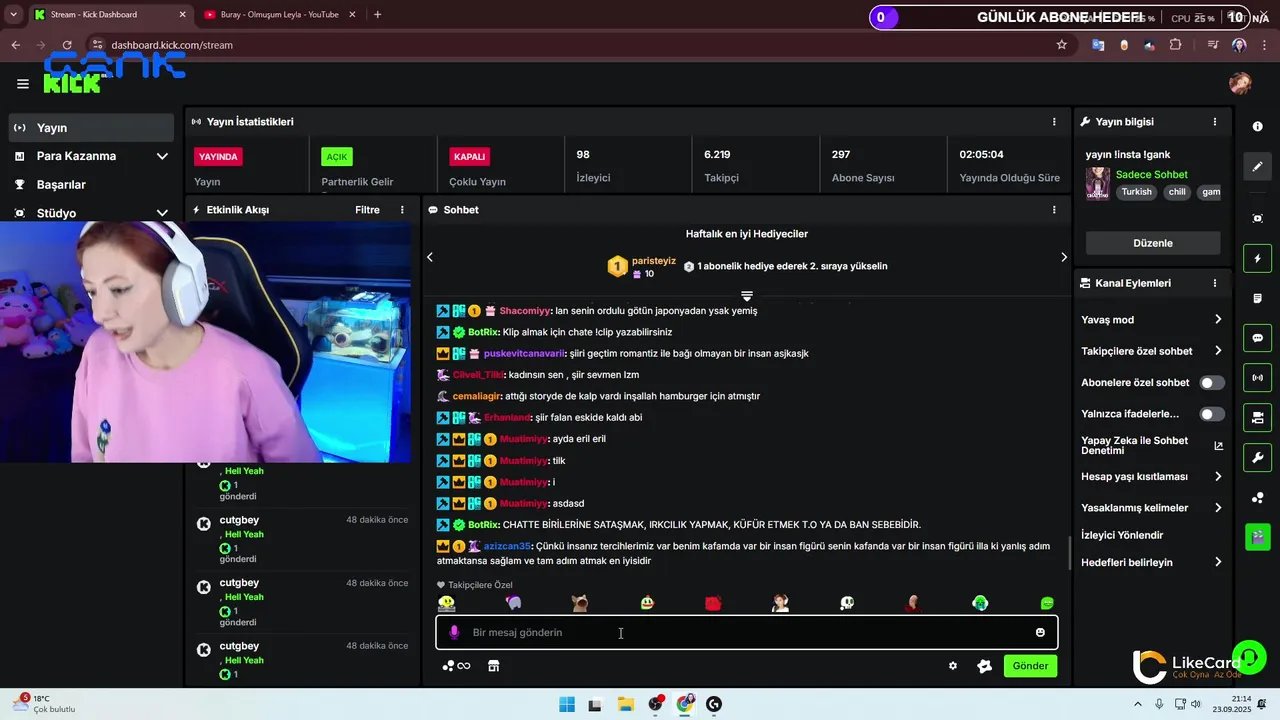Click the Turkish tag chip

tap(1136, 192)
